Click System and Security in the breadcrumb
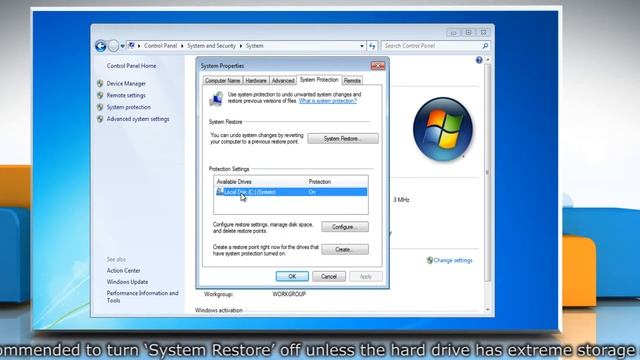 click(211, 46)
